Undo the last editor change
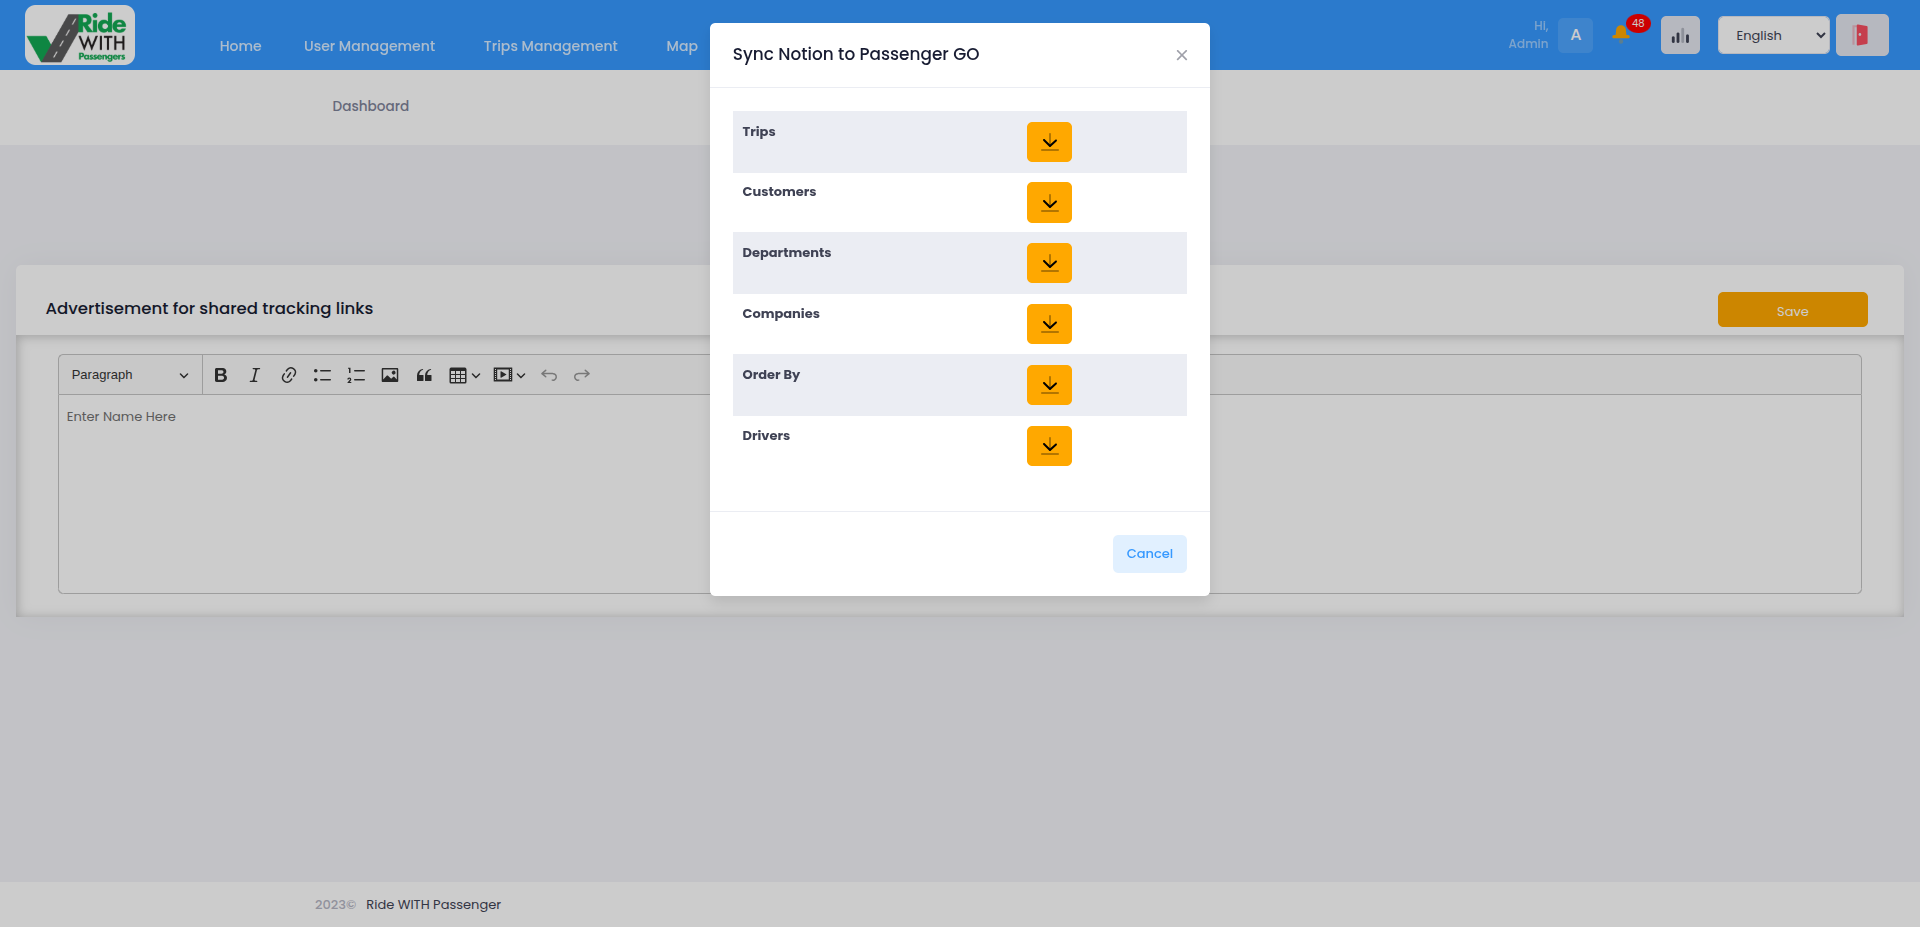This screenshot has height=927, width=1920. [549, 375]
